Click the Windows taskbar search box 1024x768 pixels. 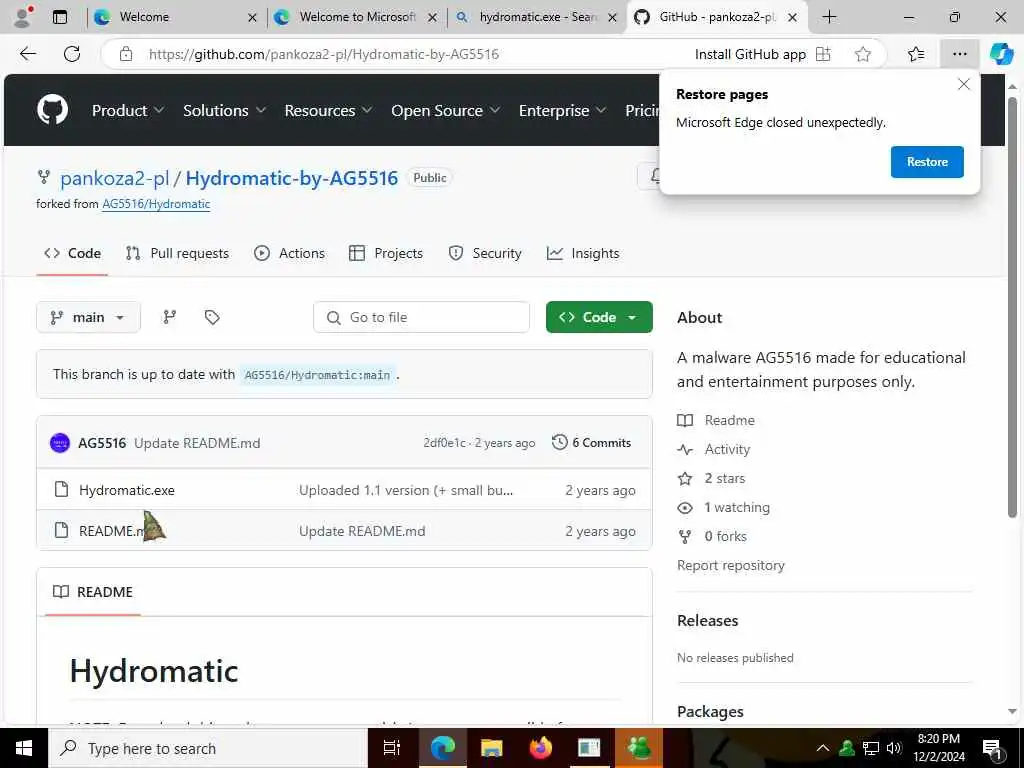tap(208, 748)
